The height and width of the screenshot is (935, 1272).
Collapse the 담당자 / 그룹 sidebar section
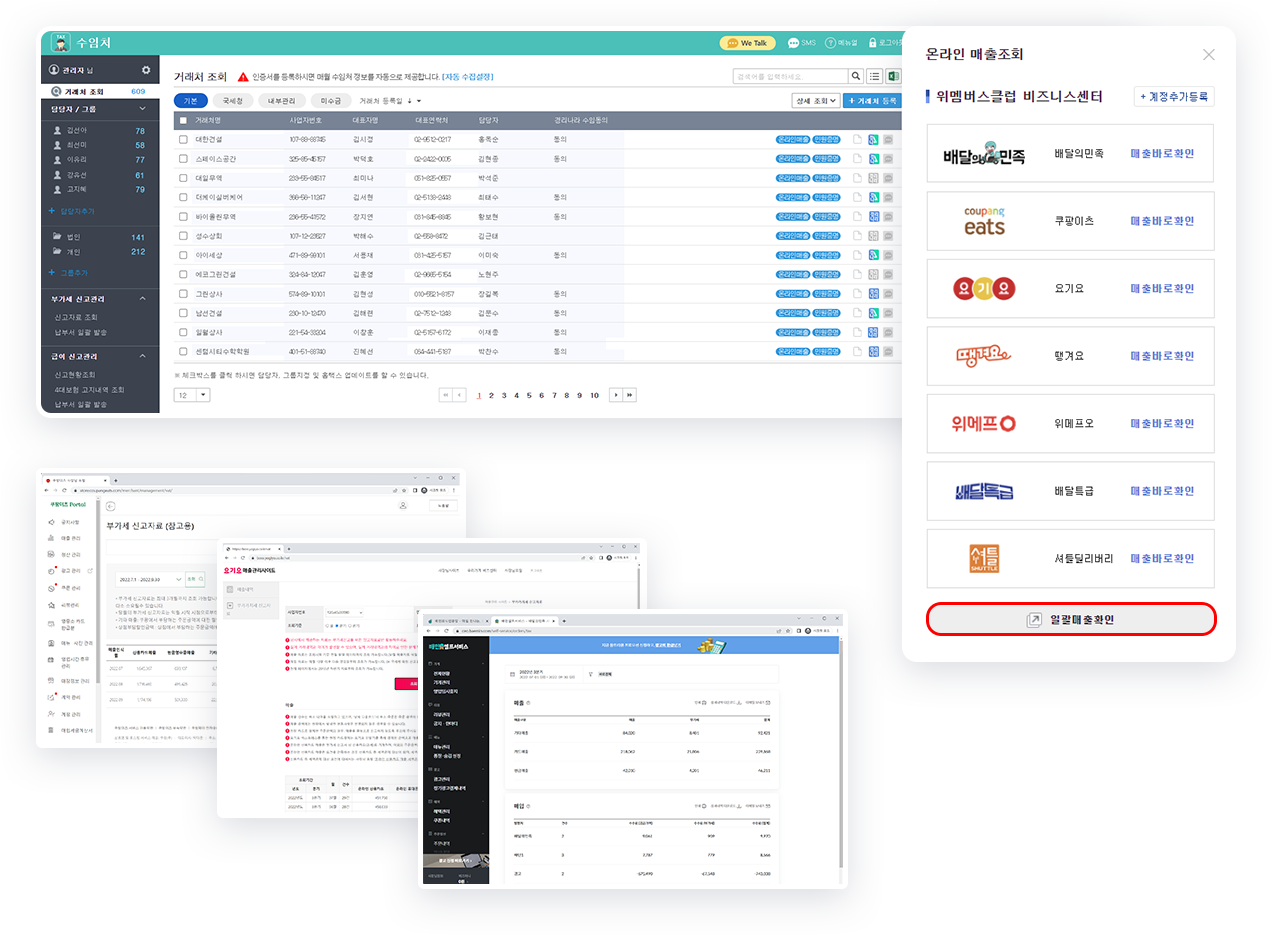[142, 108]
